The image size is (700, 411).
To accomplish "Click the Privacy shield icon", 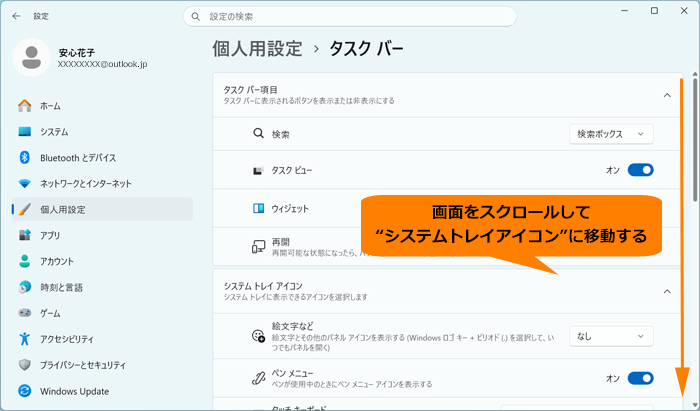I will (x=25, y=365).
